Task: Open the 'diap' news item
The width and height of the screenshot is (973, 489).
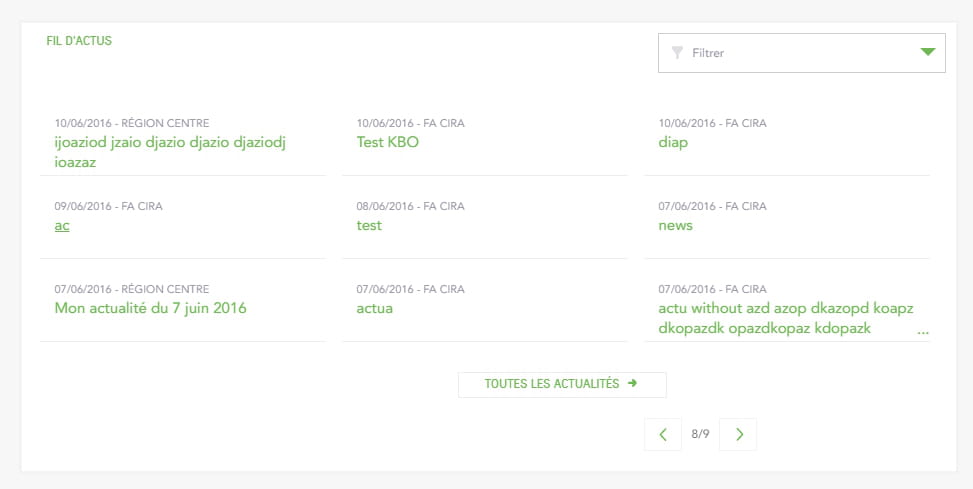Action: [673, 143]
